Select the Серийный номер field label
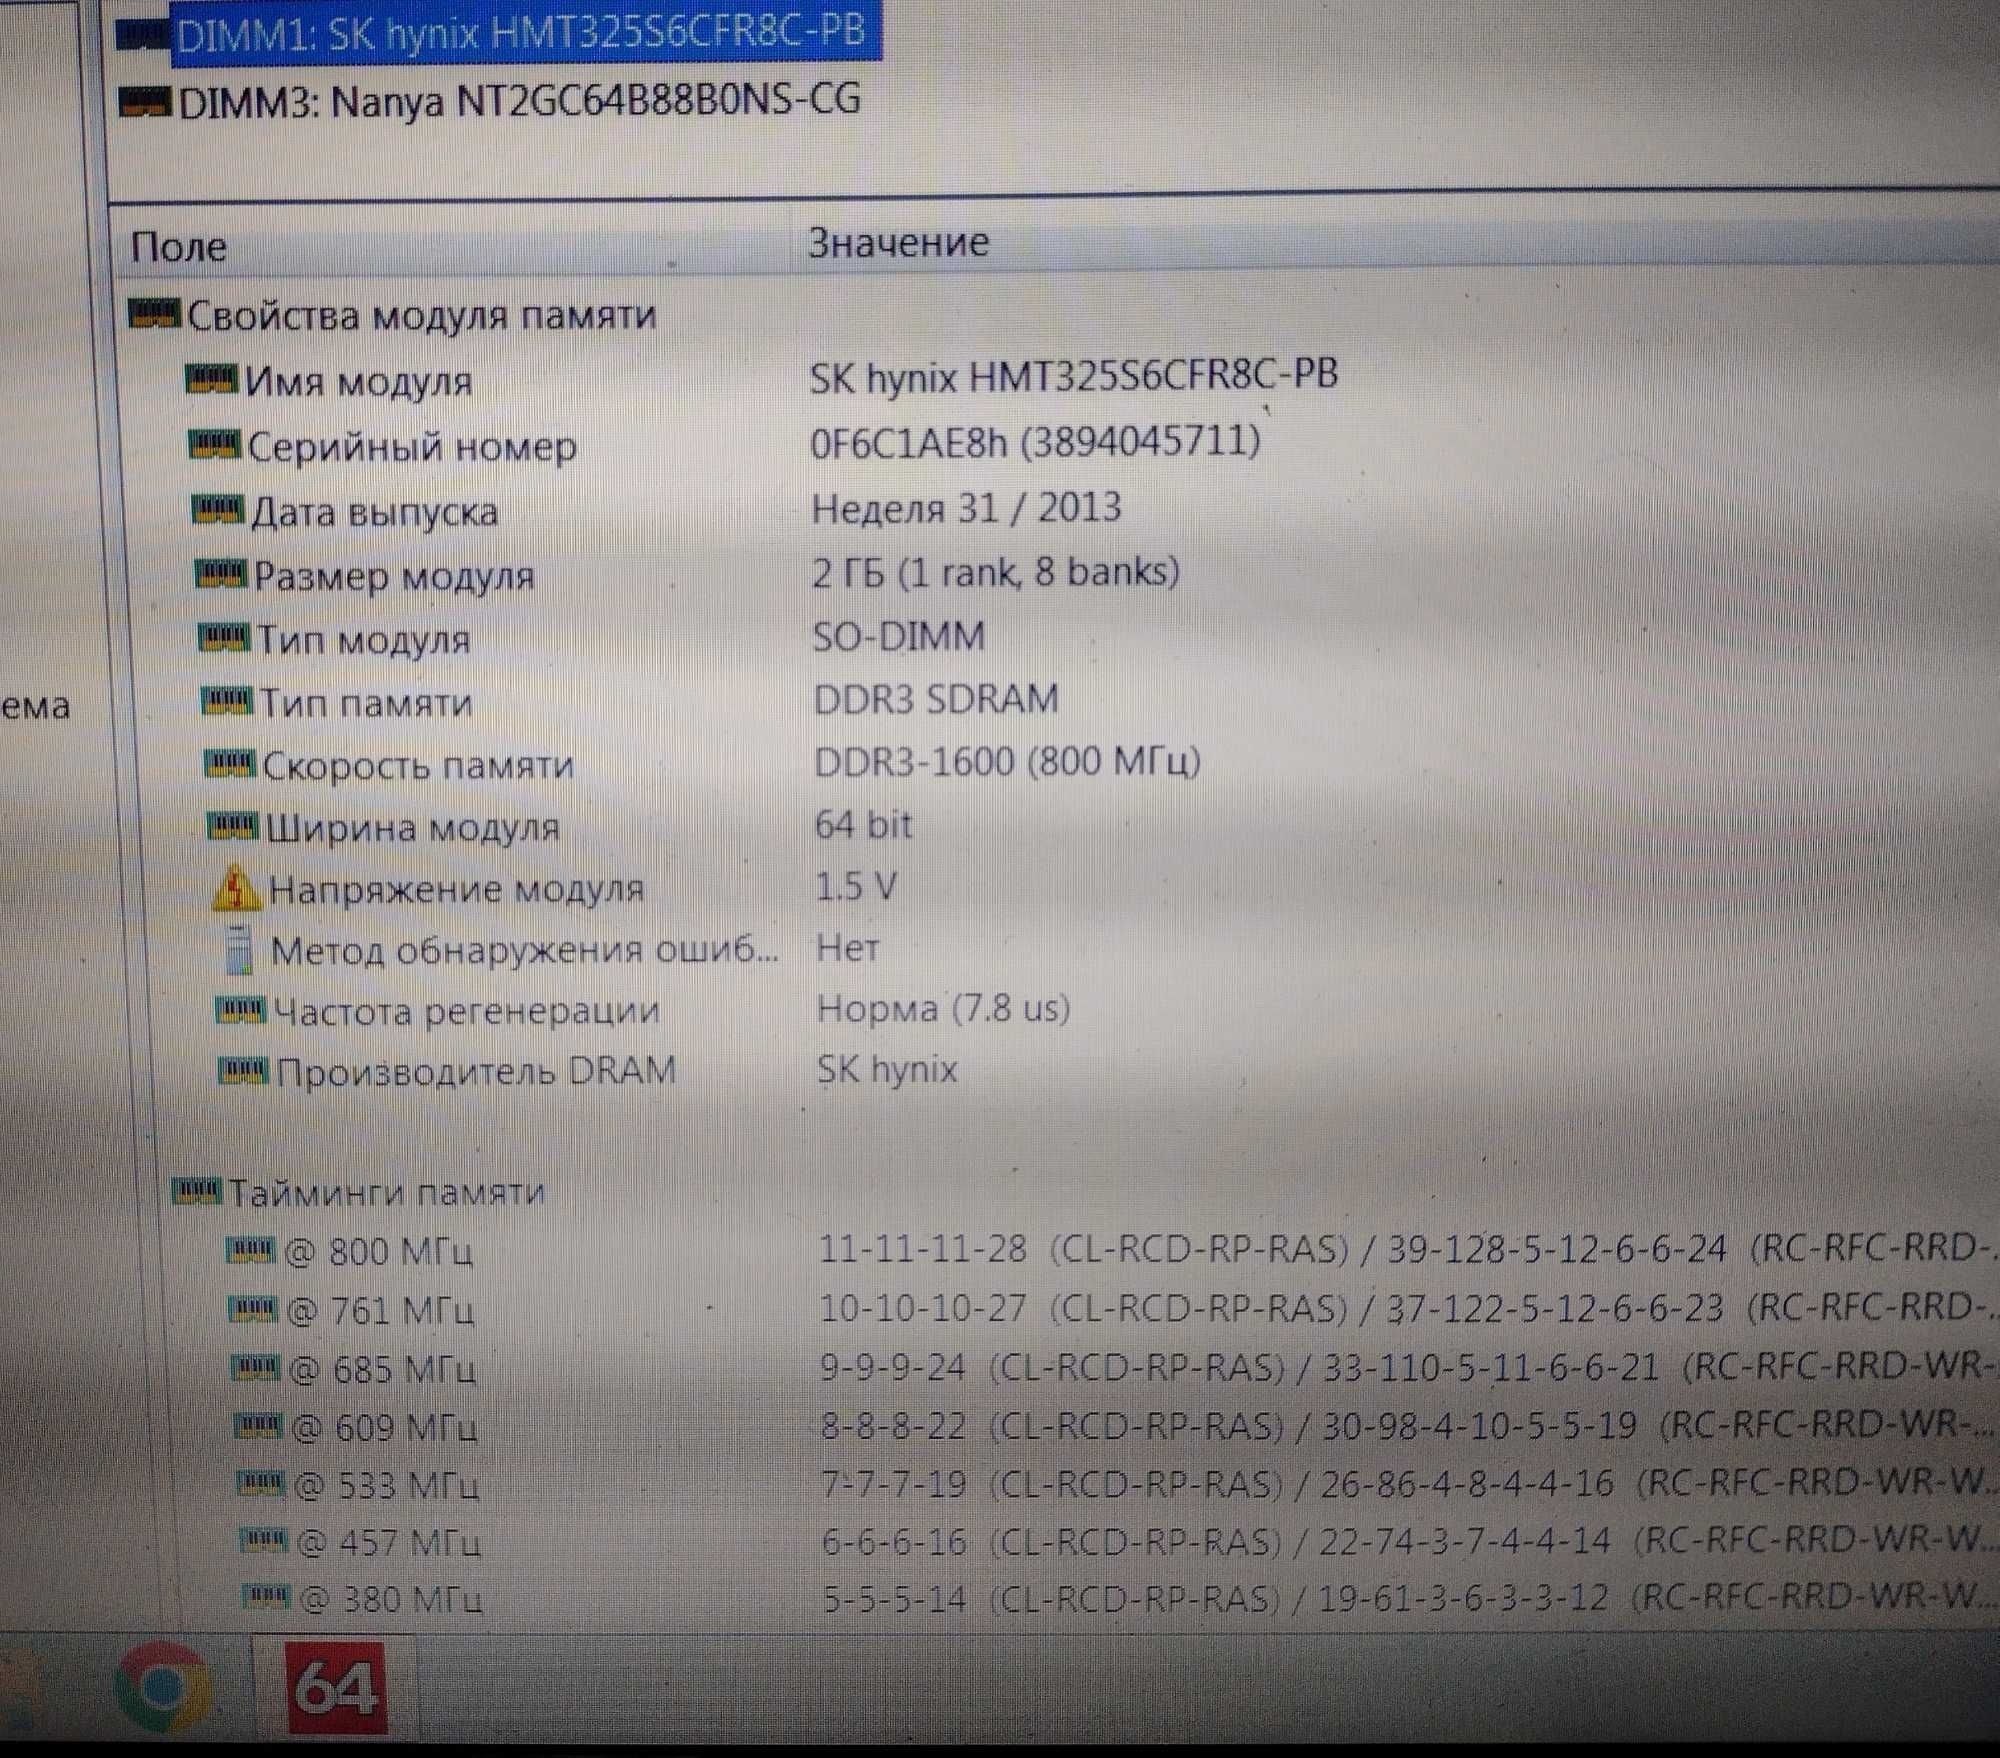The width and height of the screenshot is (2000, 1758). (x=412, y=447)
